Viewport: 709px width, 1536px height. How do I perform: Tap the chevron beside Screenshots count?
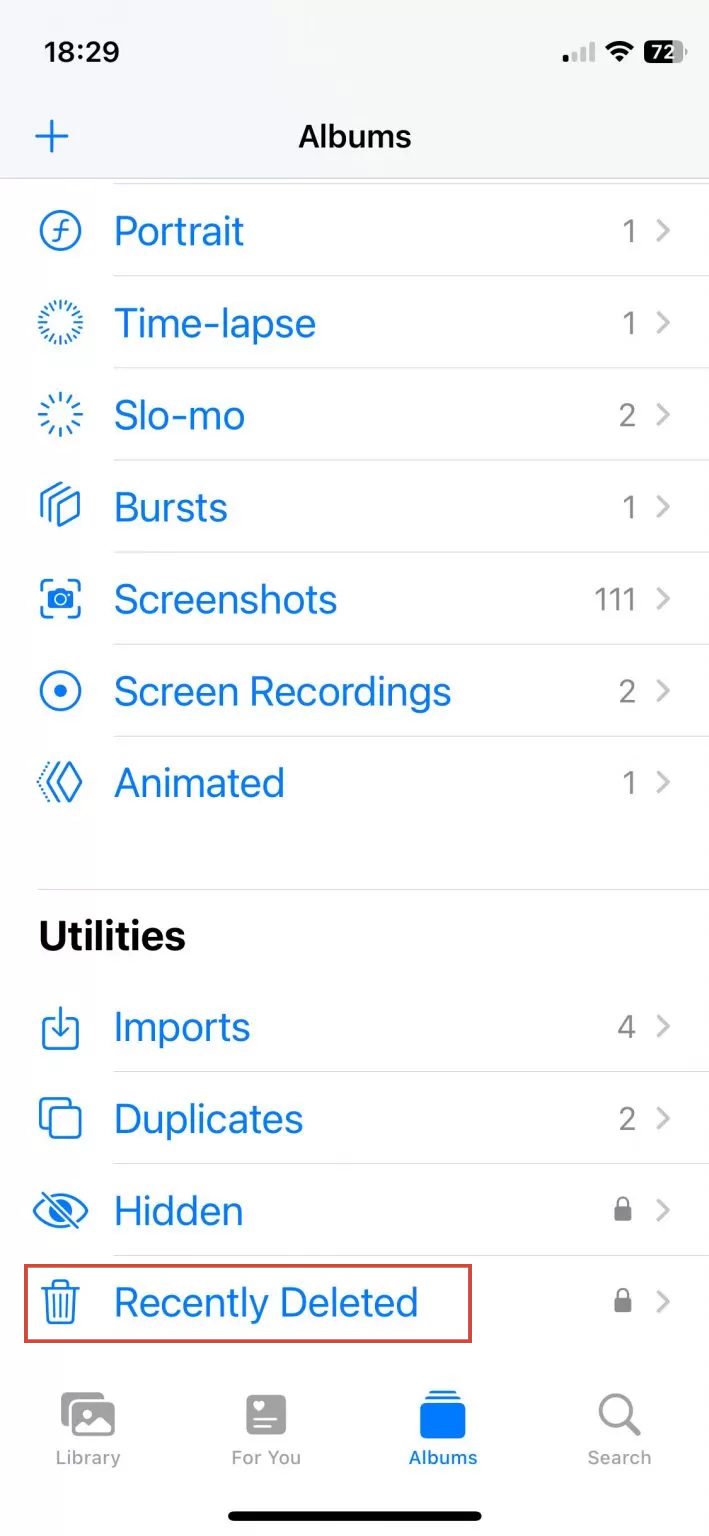[662, 599]
